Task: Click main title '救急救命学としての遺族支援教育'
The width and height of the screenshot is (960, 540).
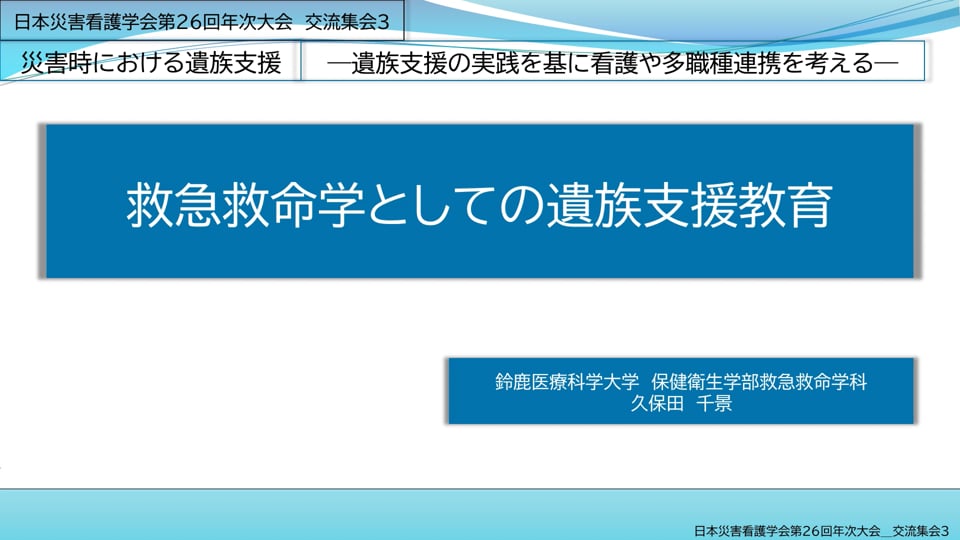Action: coord(479,204)
